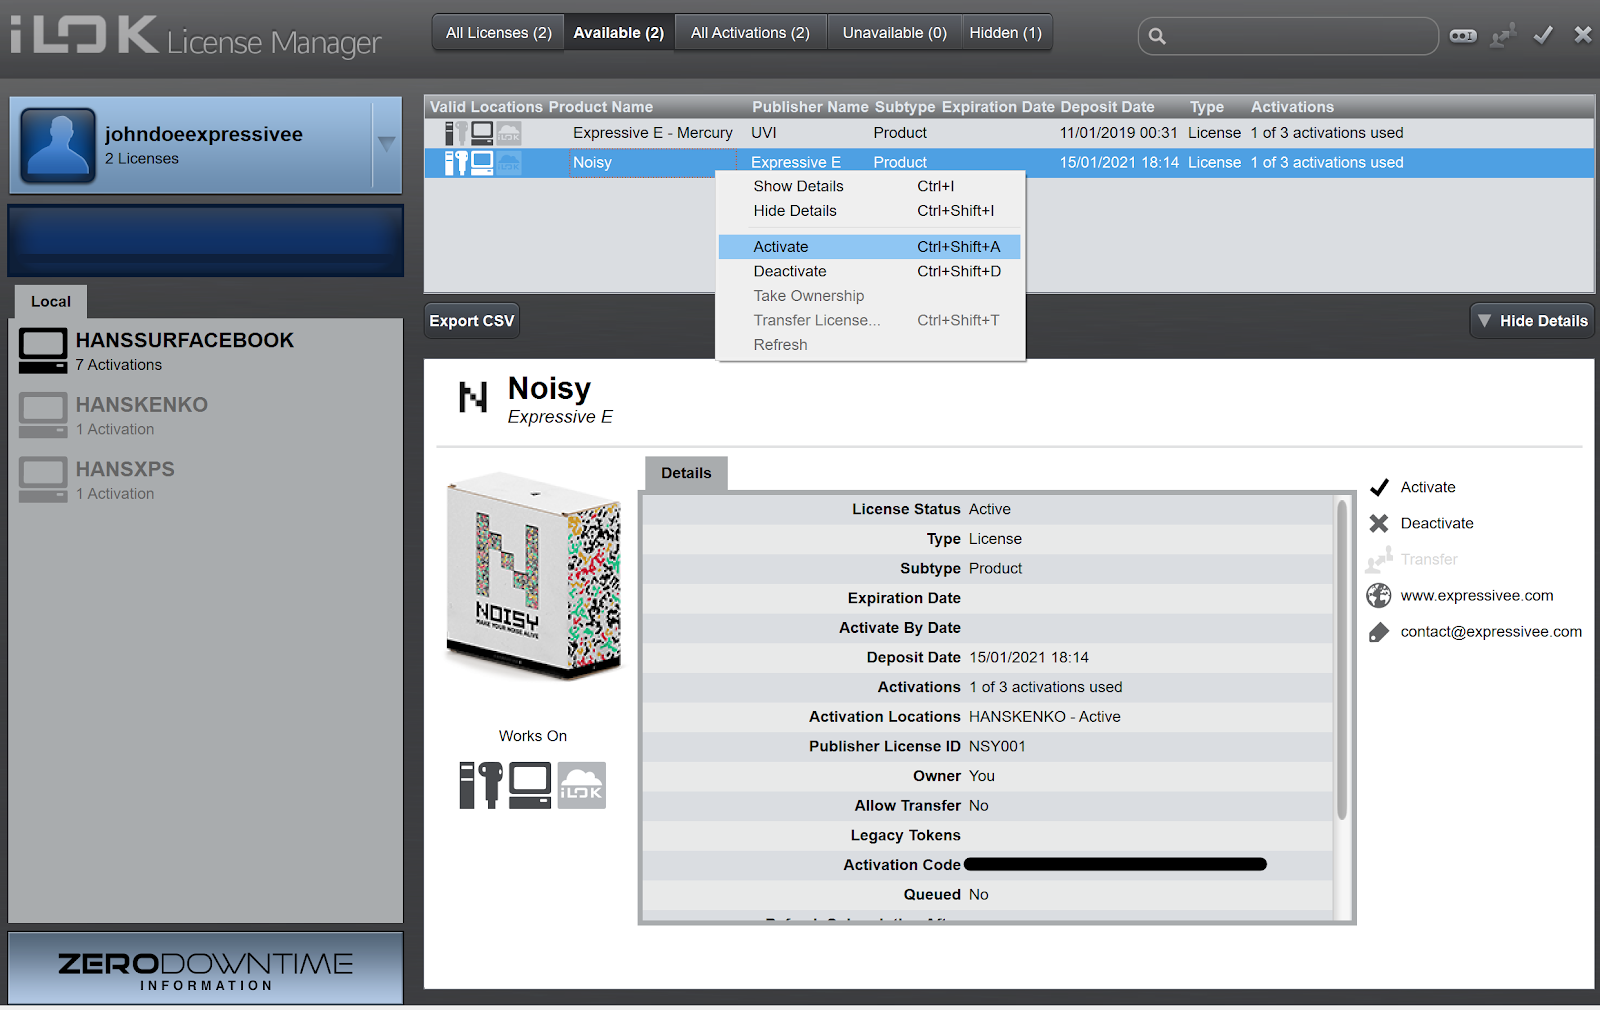The height and width of the screenshot is (1010, 1600).
Task: Choose Hide Details in context menu
Action: pyautogui.click(x=870, y=211)
